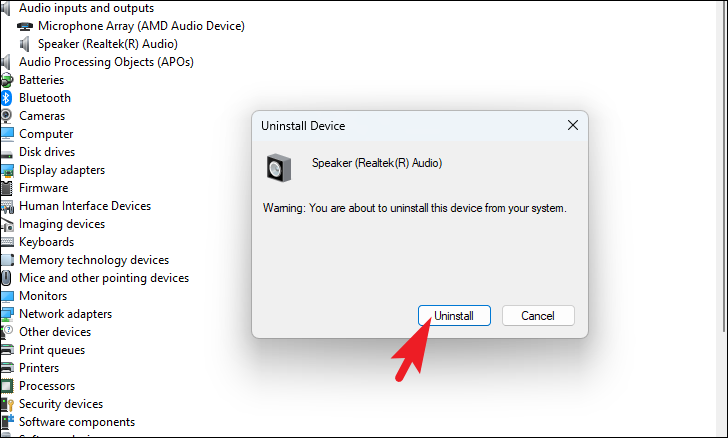This screenshot has height=438, width=728.
Task: Cancel the Uninstall Device dialog
Action: coord(538,316)
